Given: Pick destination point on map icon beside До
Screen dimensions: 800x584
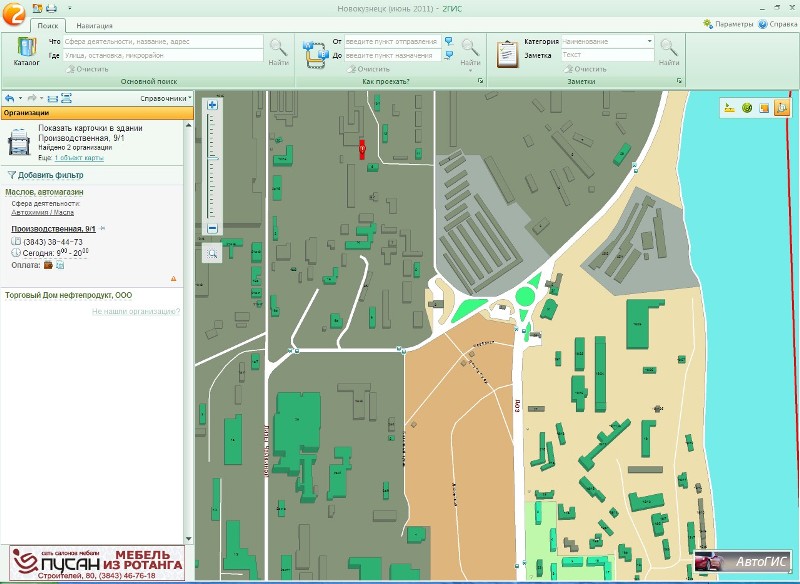Looking at the screenshot, I should (448, 55).
